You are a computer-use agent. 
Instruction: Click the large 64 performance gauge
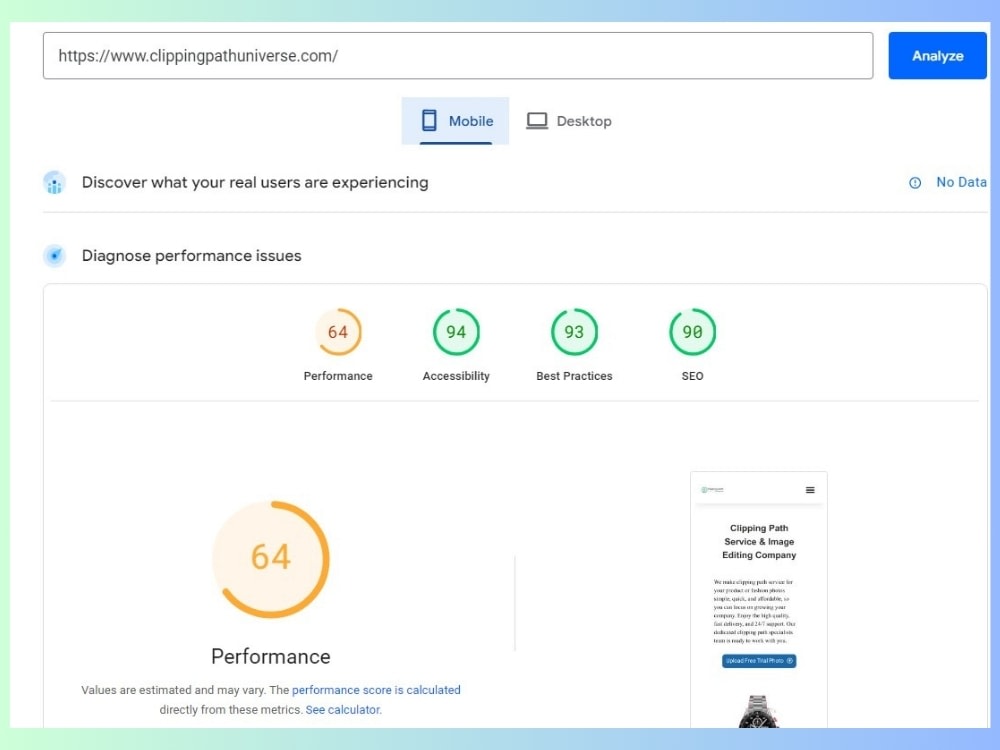(x=271, y=559)
